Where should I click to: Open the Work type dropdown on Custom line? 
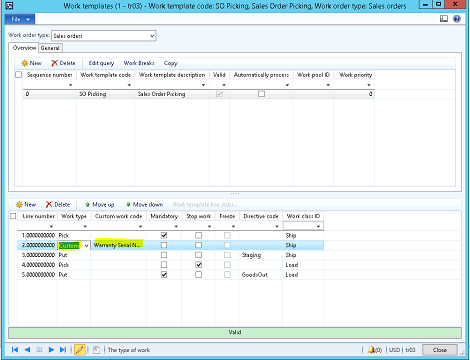tap(86, 245)
